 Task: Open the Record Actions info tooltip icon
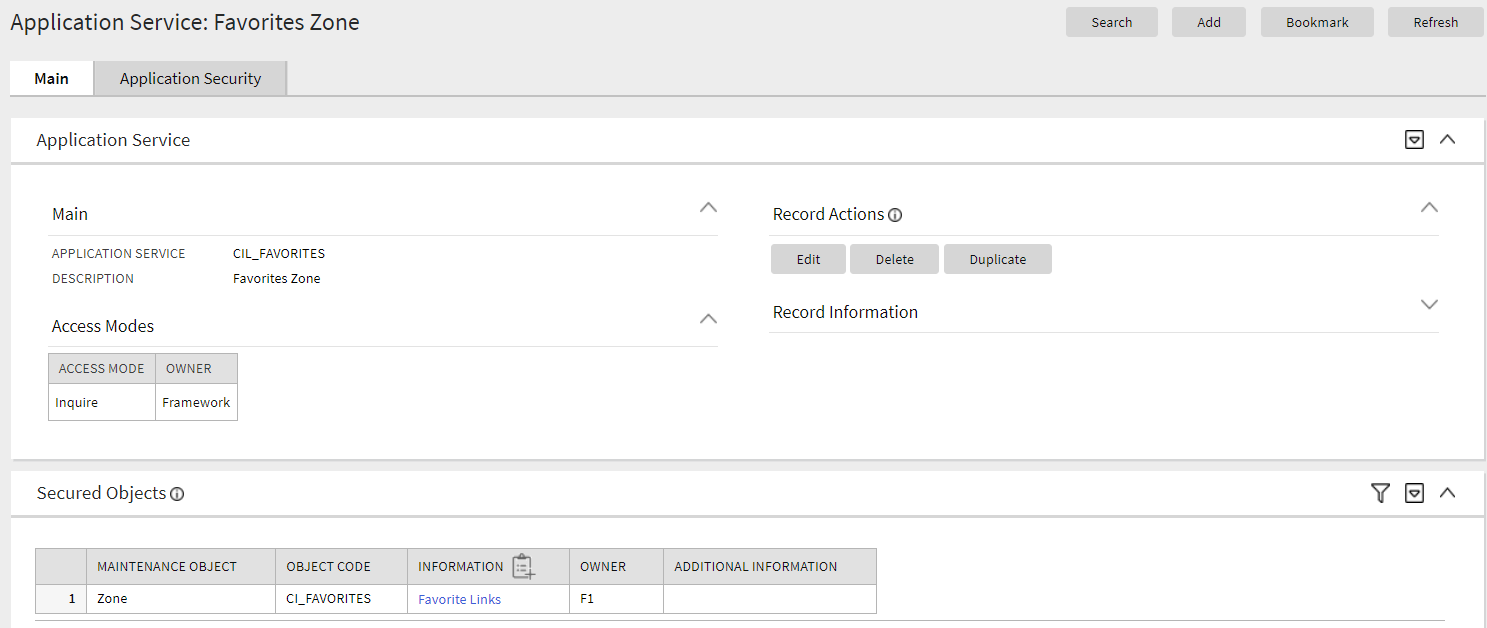(895, 214)
